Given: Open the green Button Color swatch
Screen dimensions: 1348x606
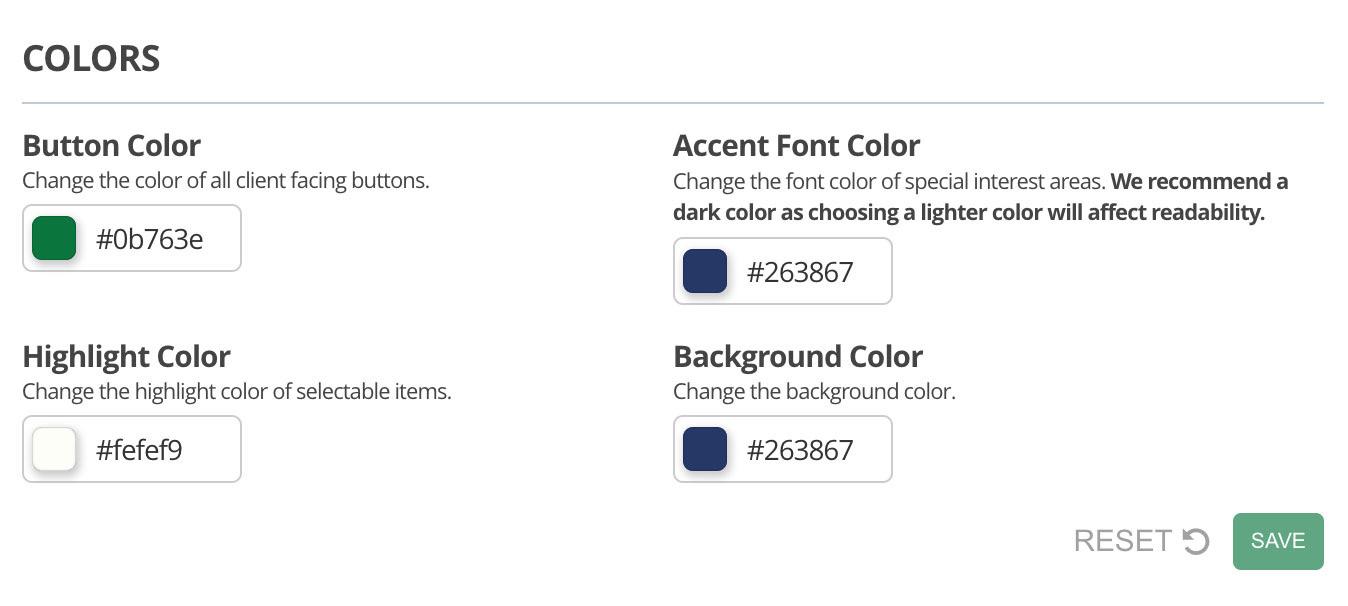Looking at the screenshot, I should [x=54, y=238].
